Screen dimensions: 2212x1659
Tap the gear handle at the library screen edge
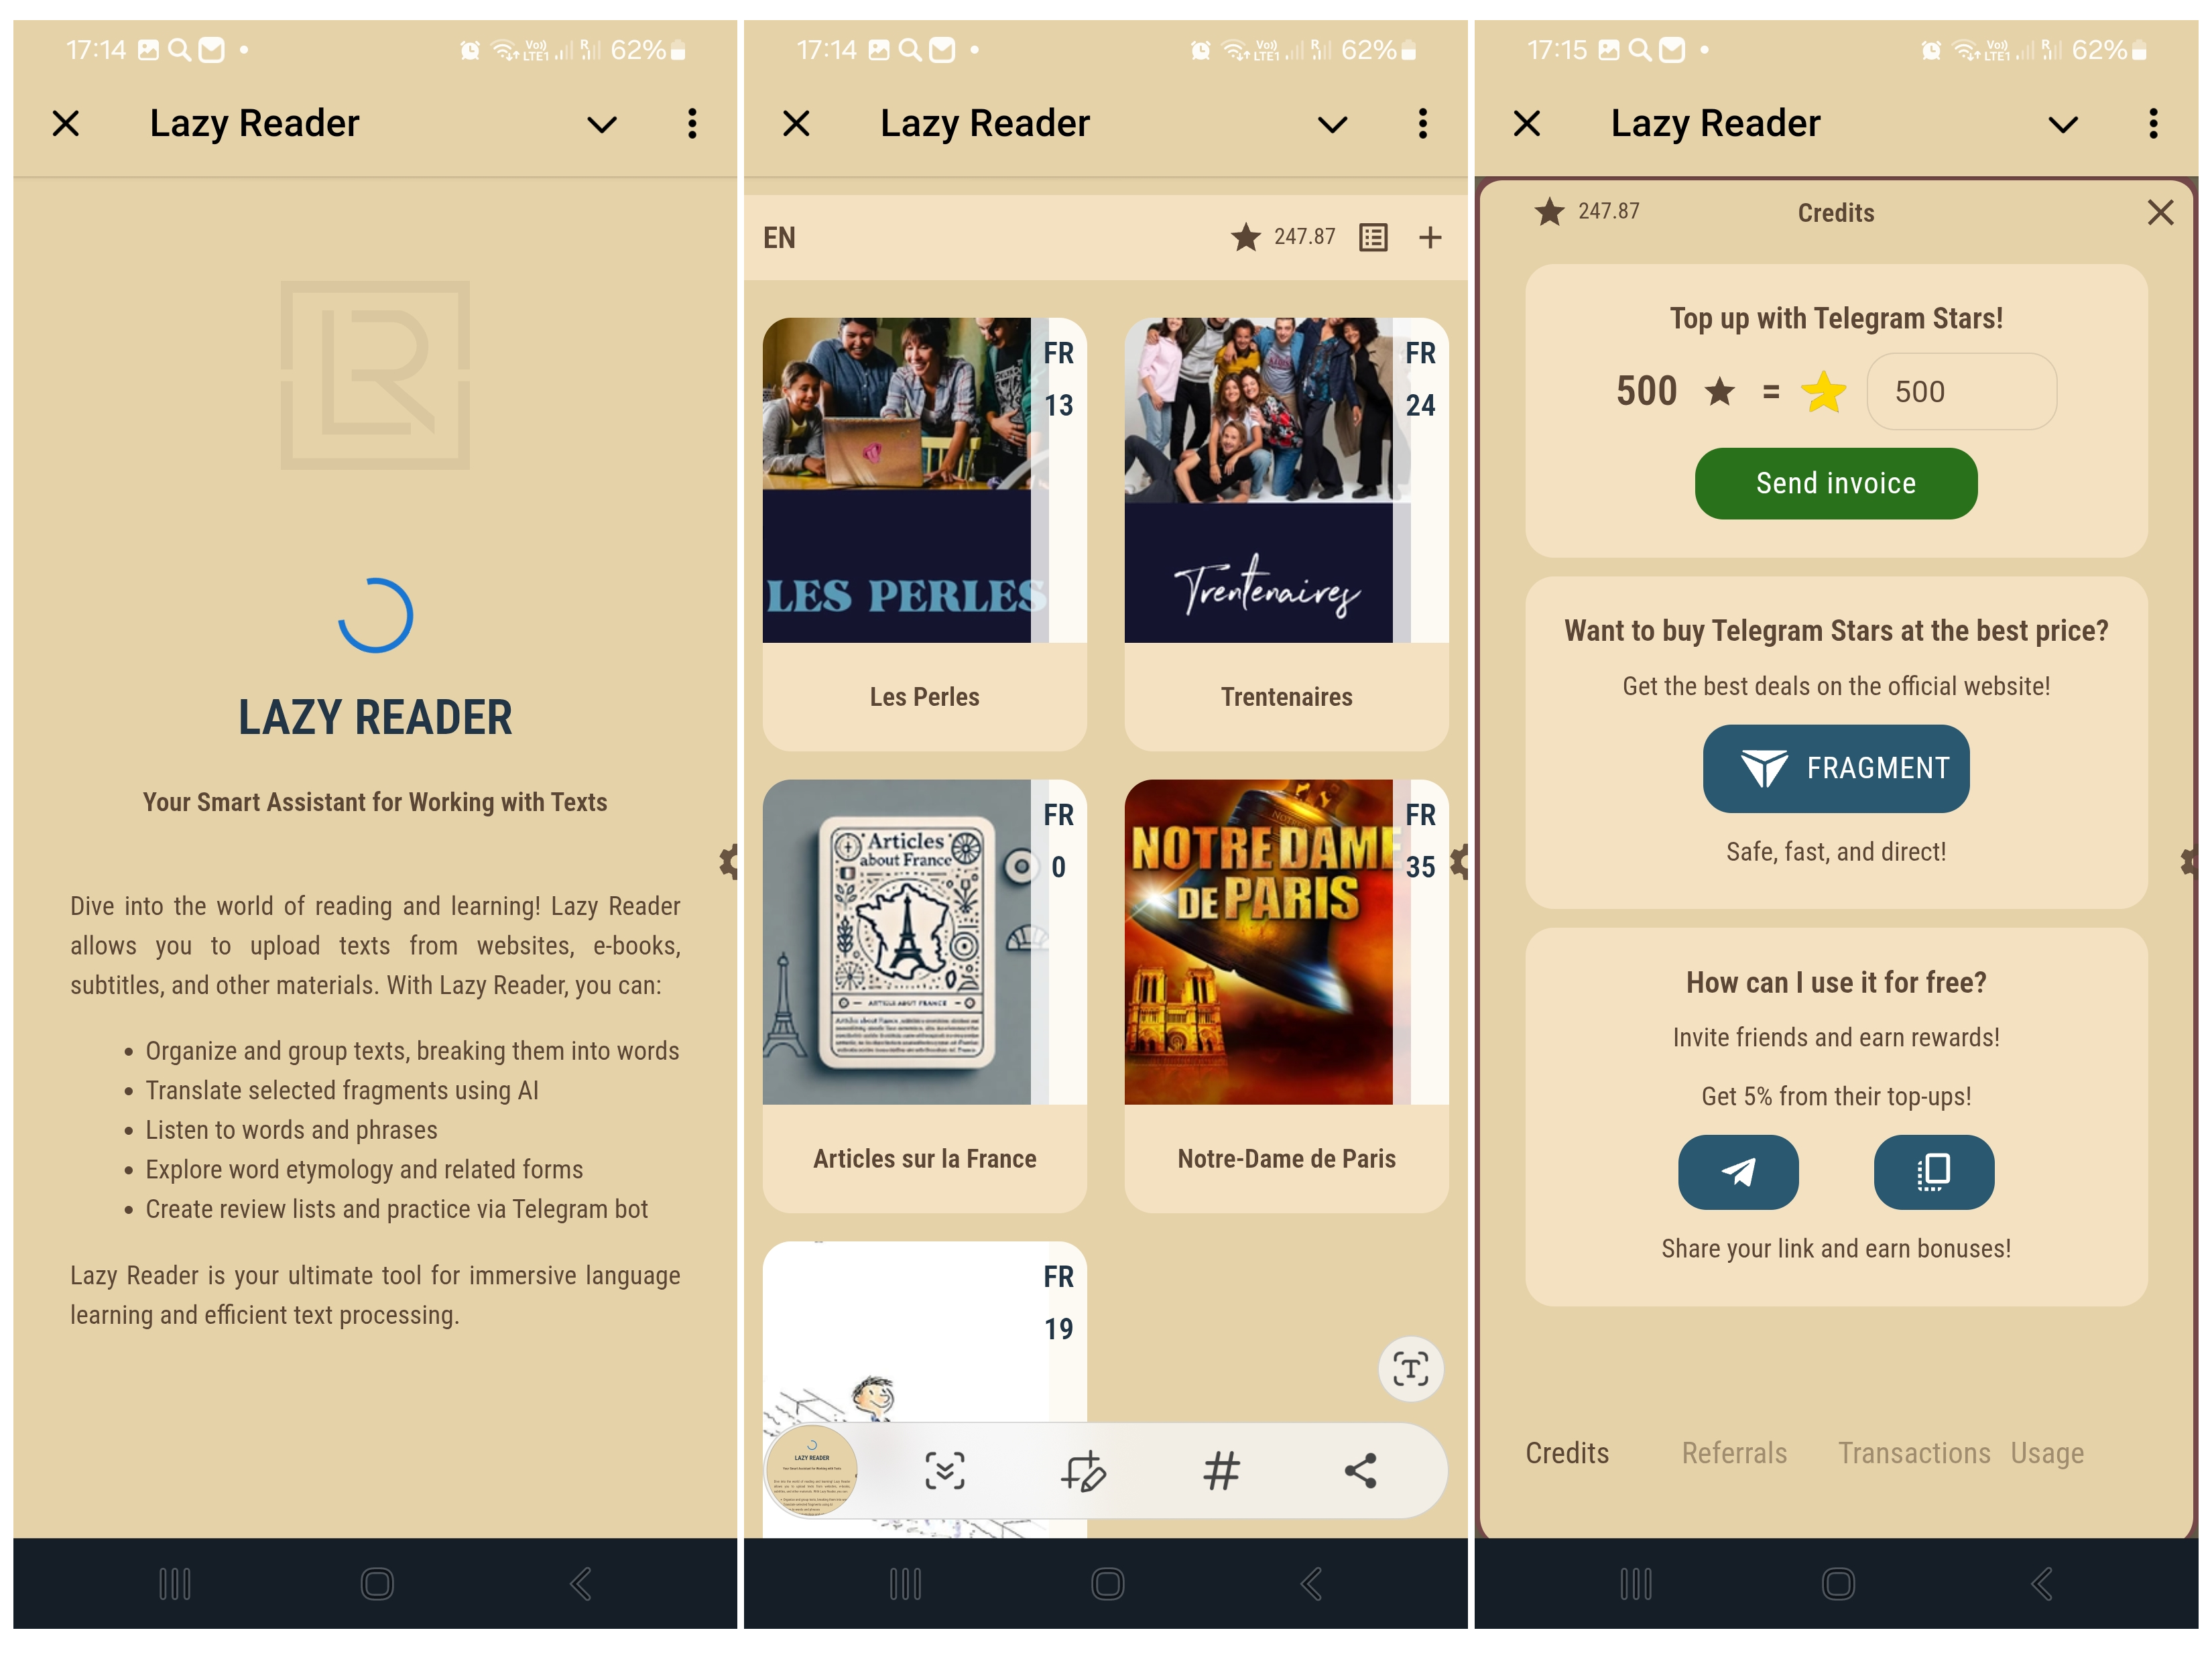coord(1460,862)
